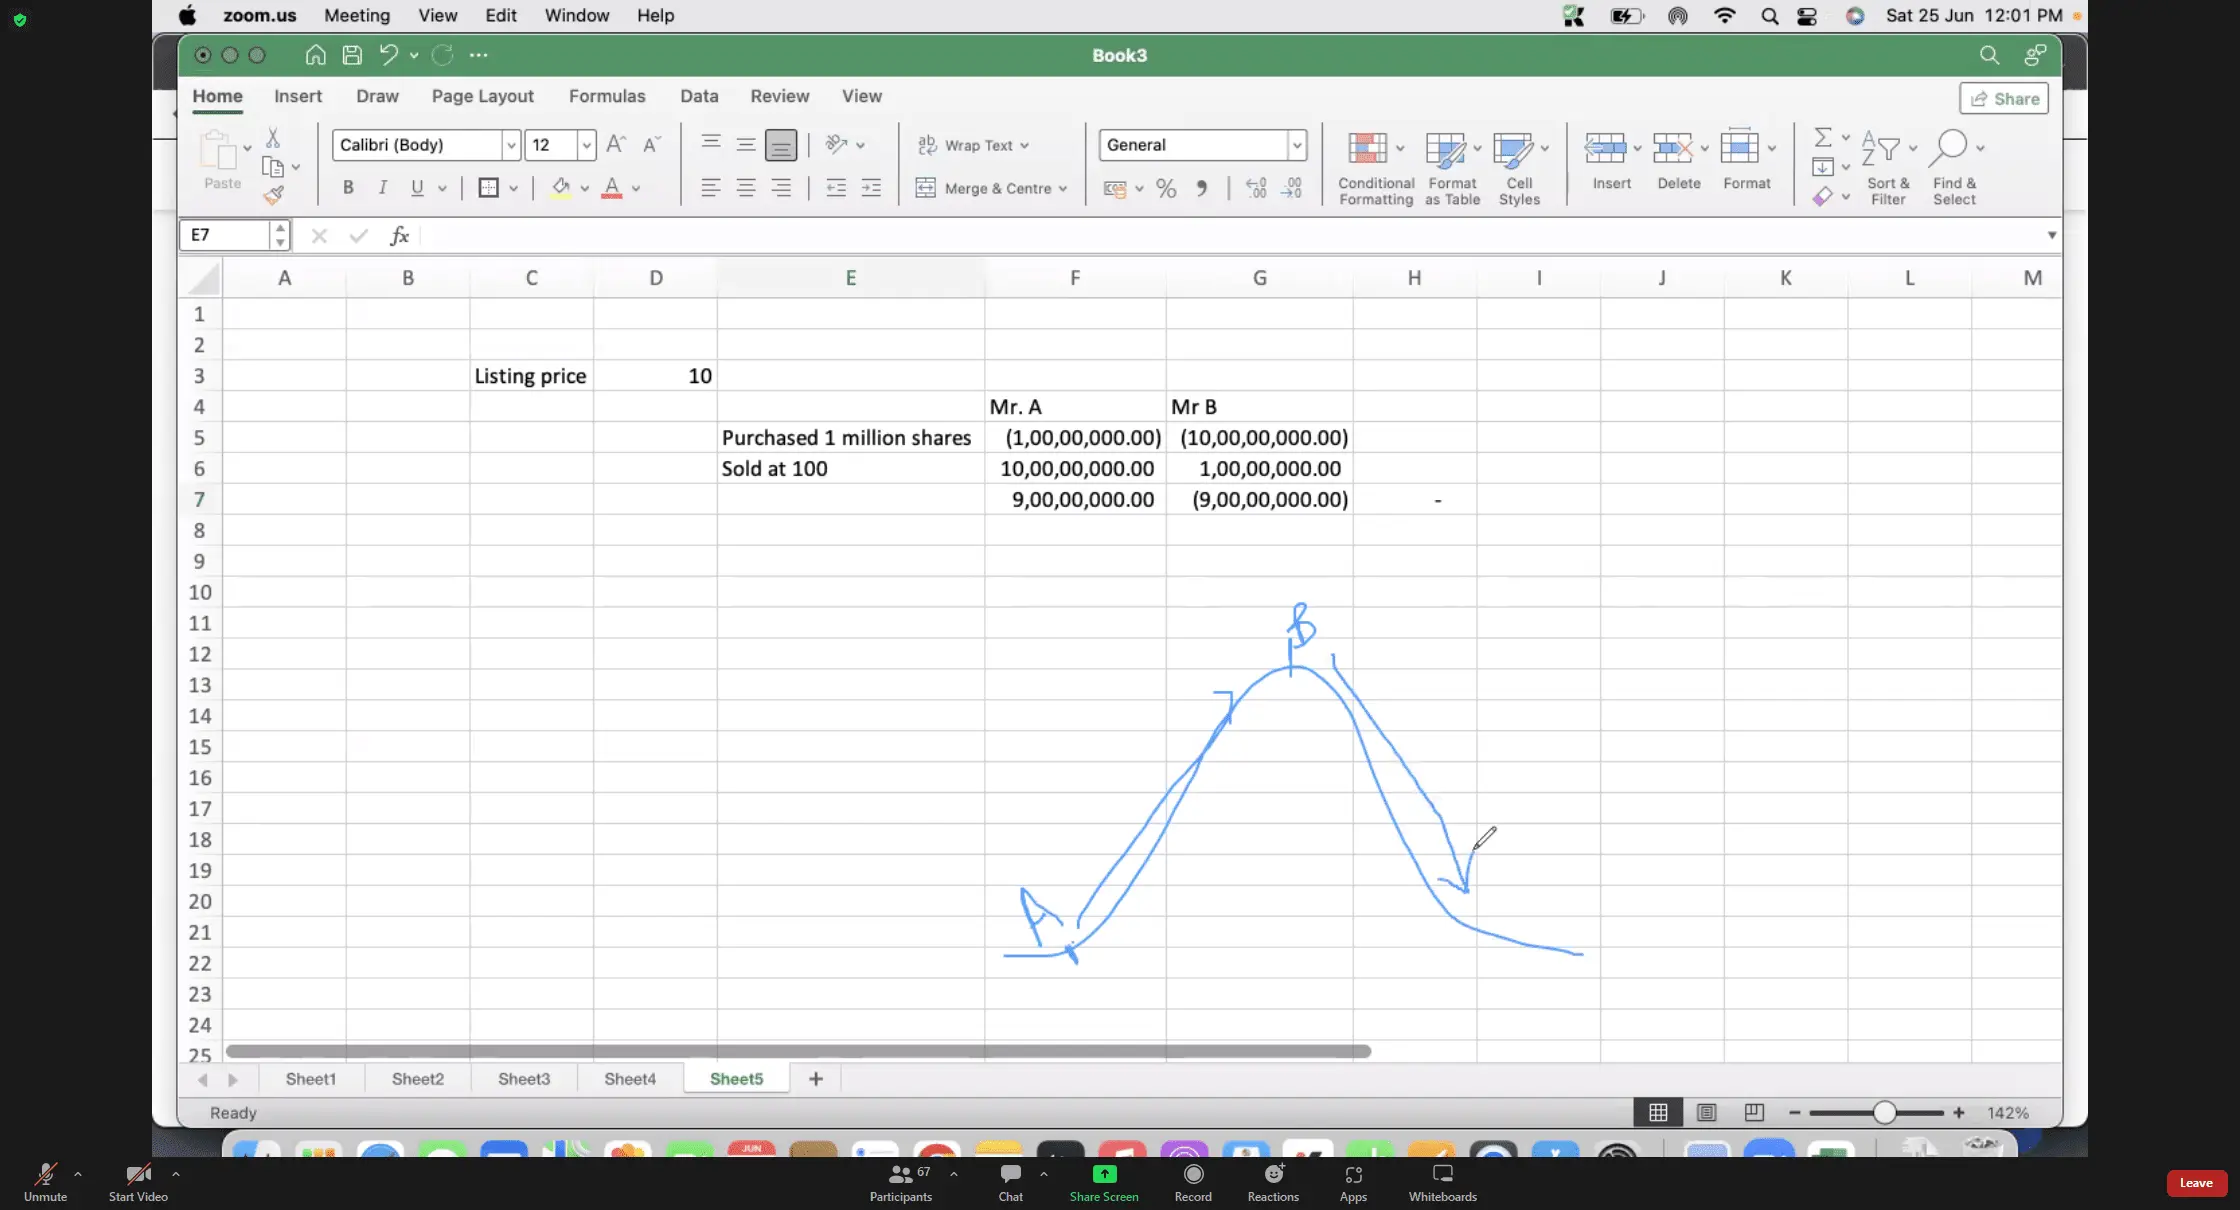
Task: Switch to Sheet3 tab
Action: pyautogui.click(x=524, y=1079)
